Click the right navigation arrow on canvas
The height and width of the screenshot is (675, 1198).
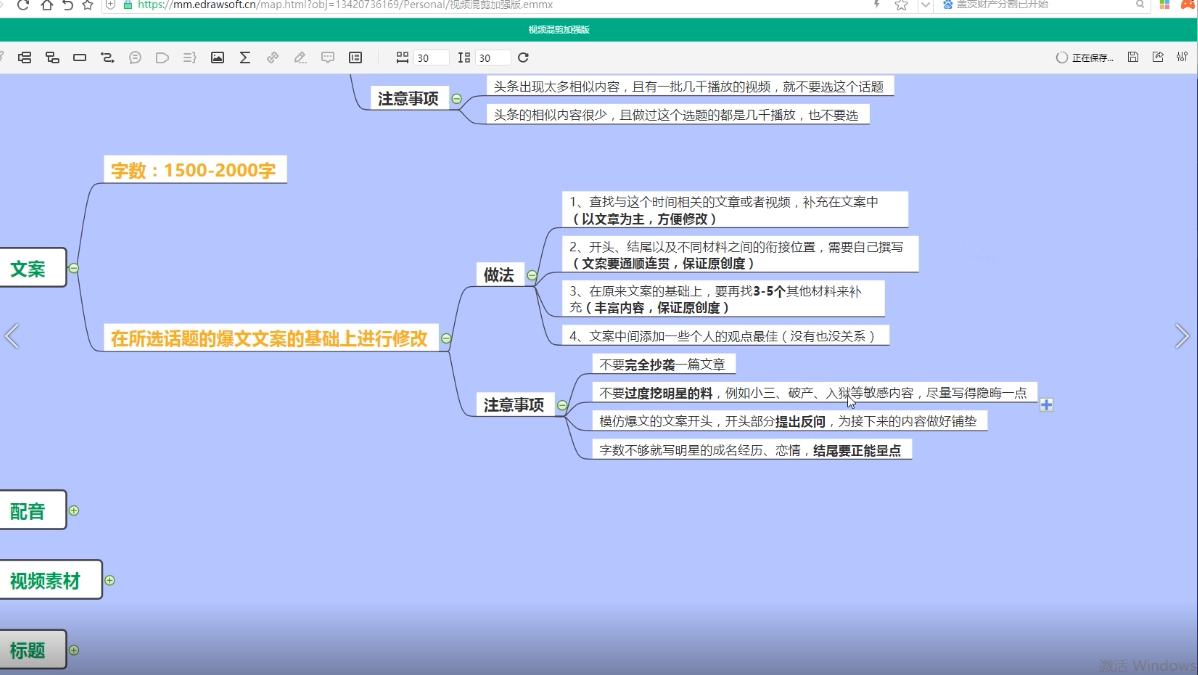(x=1183, y=336)
